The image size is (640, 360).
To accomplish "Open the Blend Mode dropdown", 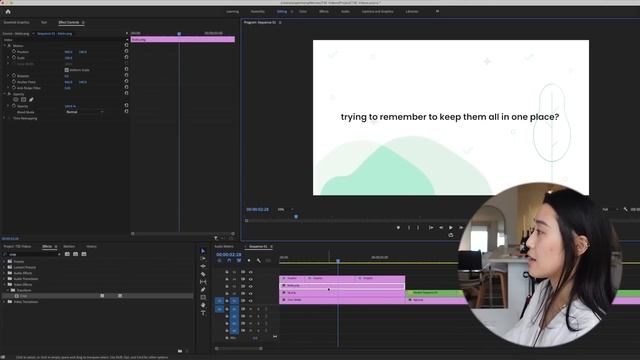I will point(84,112).
